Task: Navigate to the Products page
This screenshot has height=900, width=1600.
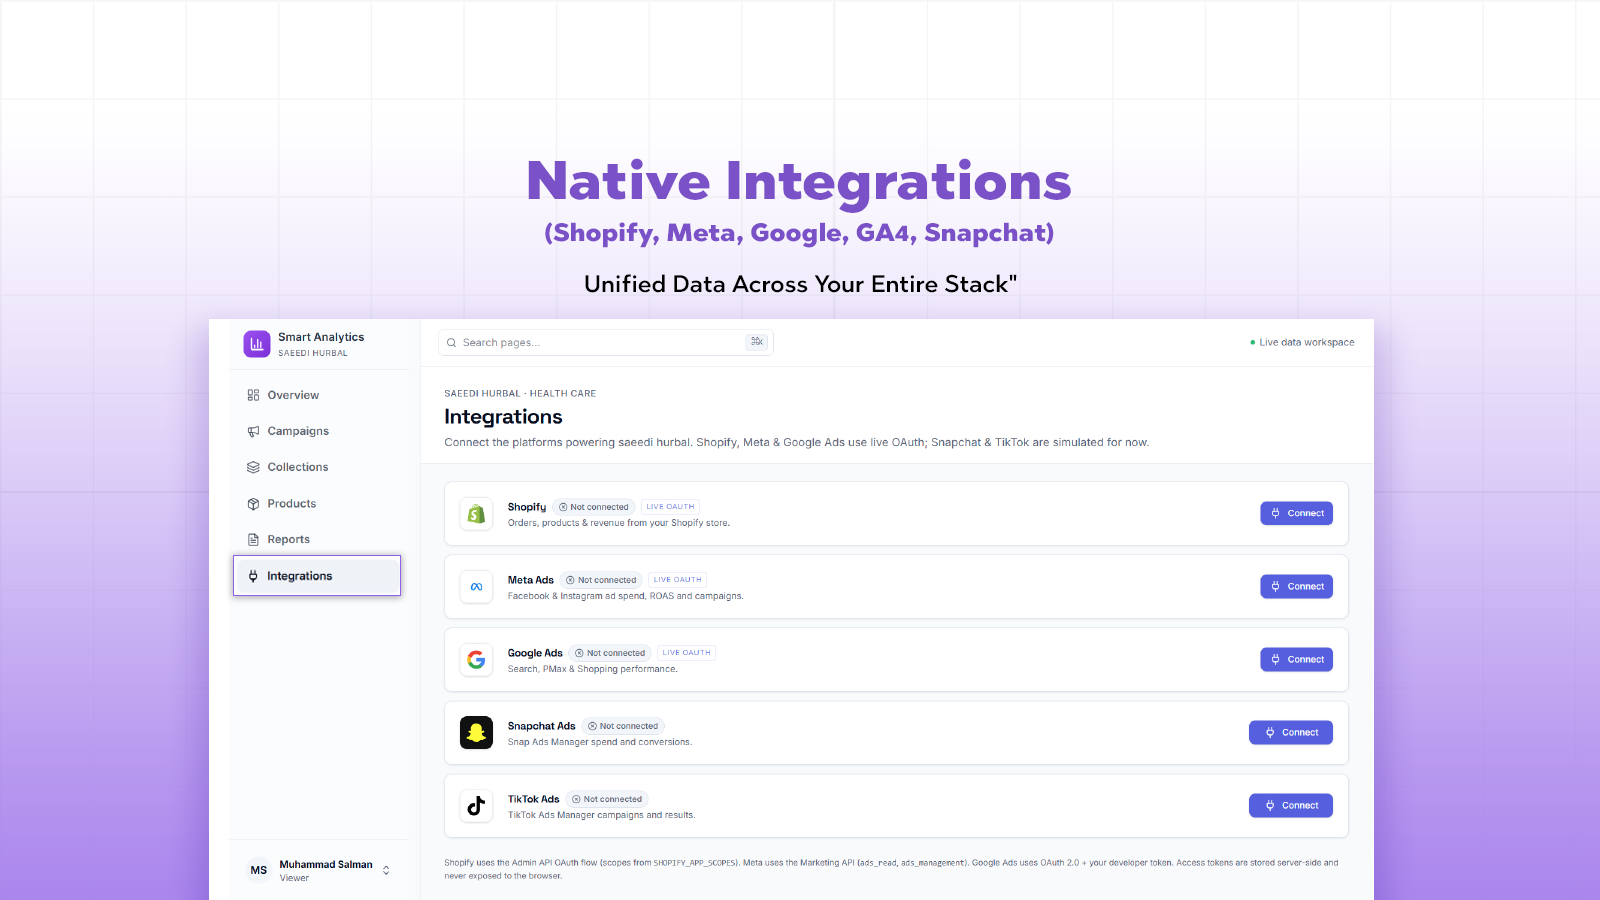Action: coord(317,504)
